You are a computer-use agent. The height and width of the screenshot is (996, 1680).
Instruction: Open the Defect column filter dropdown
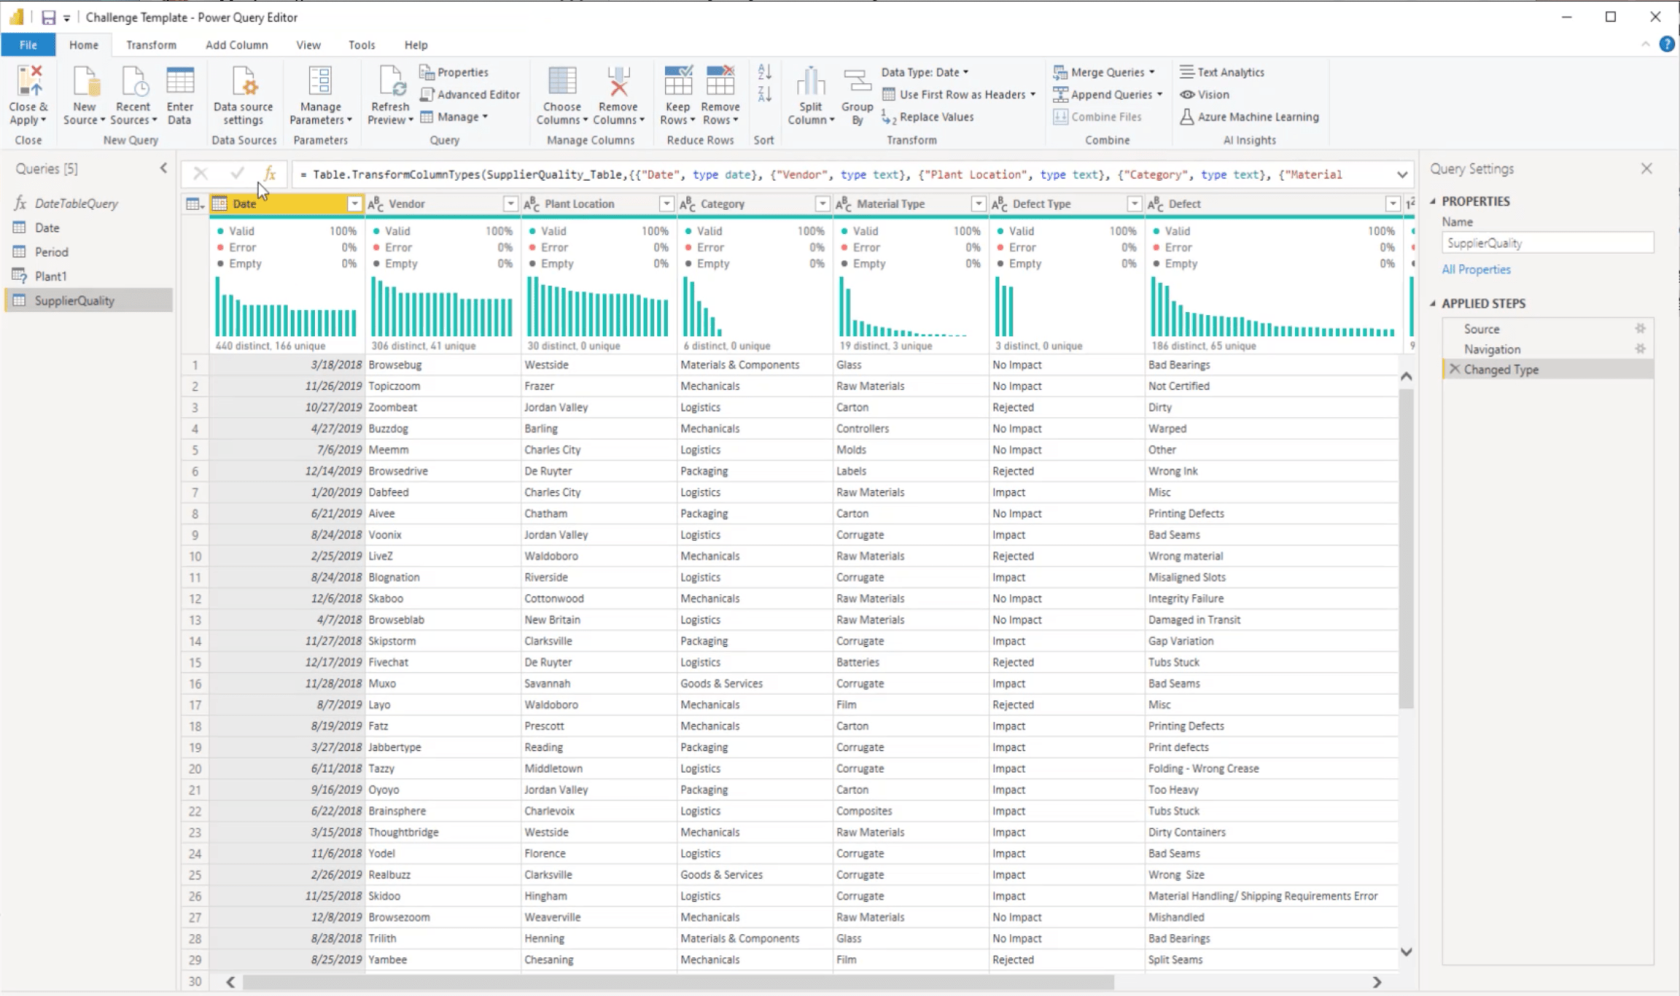click(x=1392, y=204)
